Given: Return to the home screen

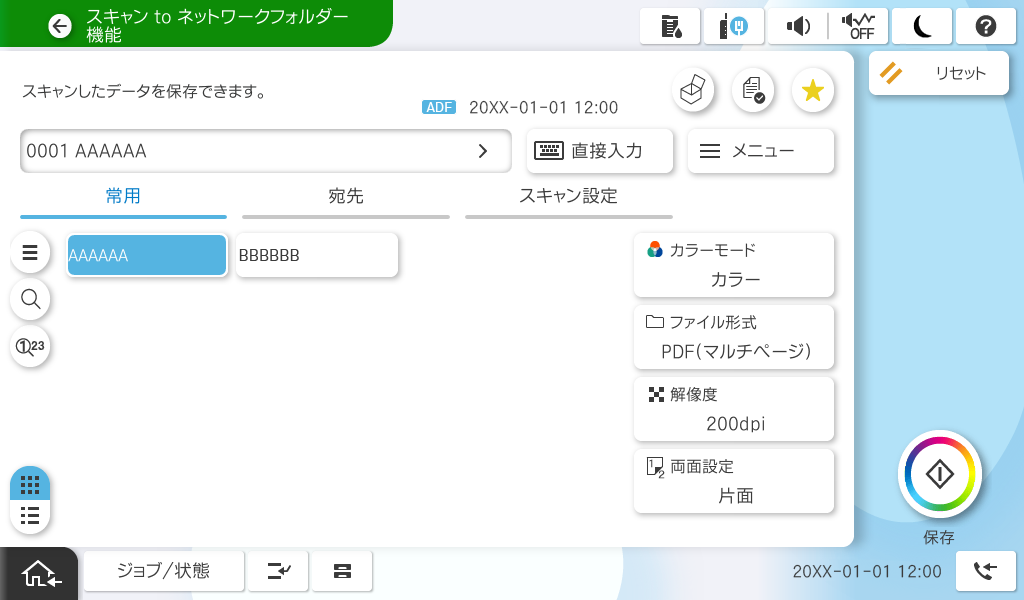Looking at the screenshot, I should [x=38, y=573].
